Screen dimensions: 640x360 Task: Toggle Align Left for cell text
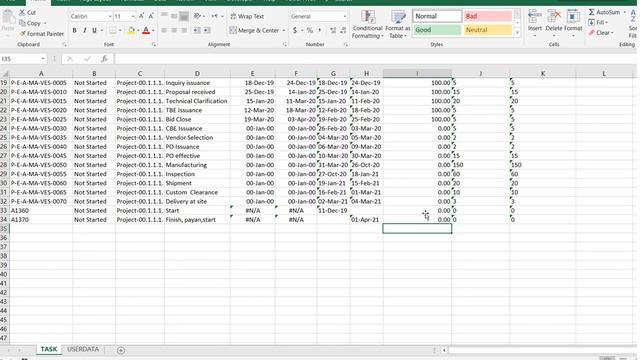pos(164,30)
